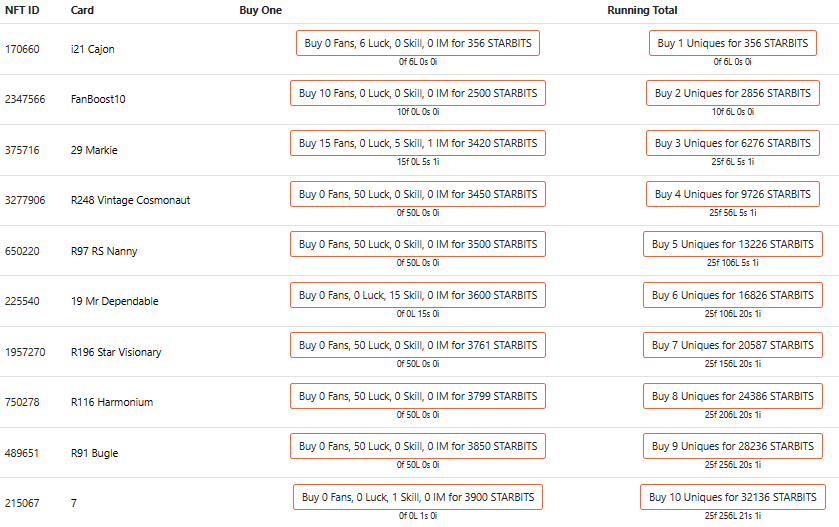The width and height of the screenshot is (839, 527).
Task: Select Buy 8 Uniques for 24386 STARBITS
Action: (733, 396)
